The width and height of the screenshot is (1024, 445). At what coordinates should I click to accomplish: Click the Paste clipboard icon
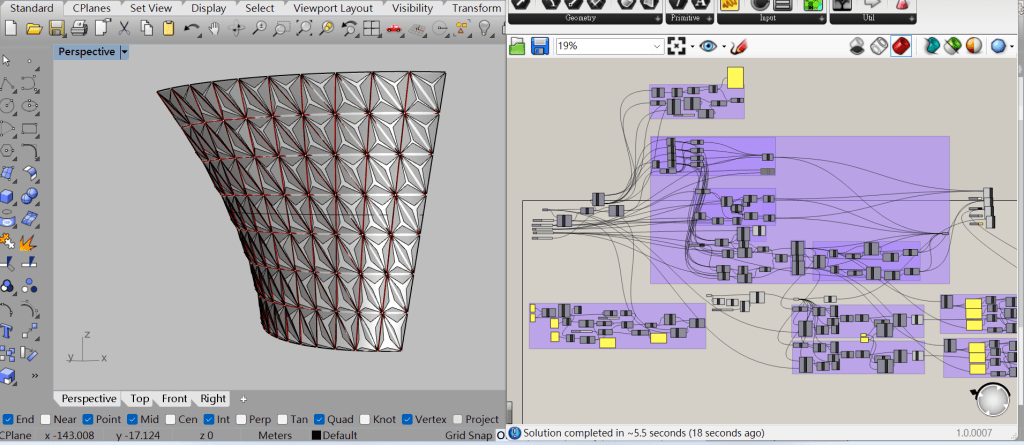coord(168,28)
